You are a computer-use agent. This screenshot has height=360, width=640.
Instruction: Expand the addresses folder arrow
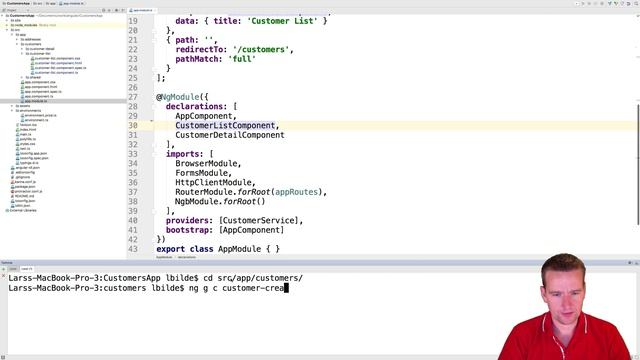coord(17,40)
